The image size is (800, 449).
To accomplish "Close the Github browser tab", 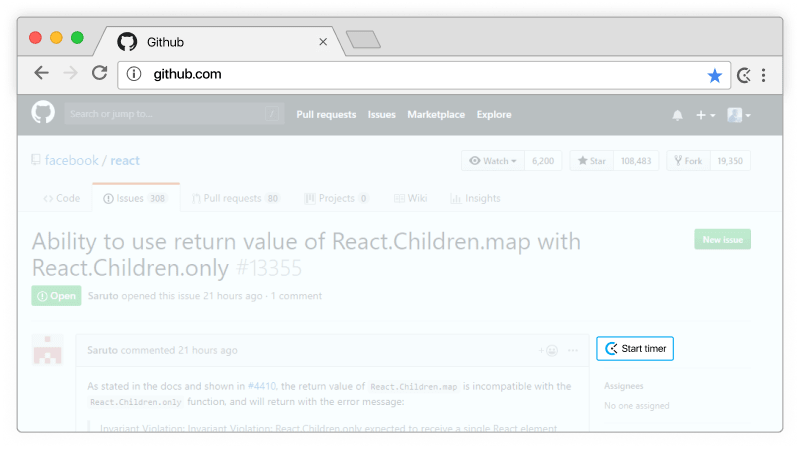I will (x=323, y=42).
